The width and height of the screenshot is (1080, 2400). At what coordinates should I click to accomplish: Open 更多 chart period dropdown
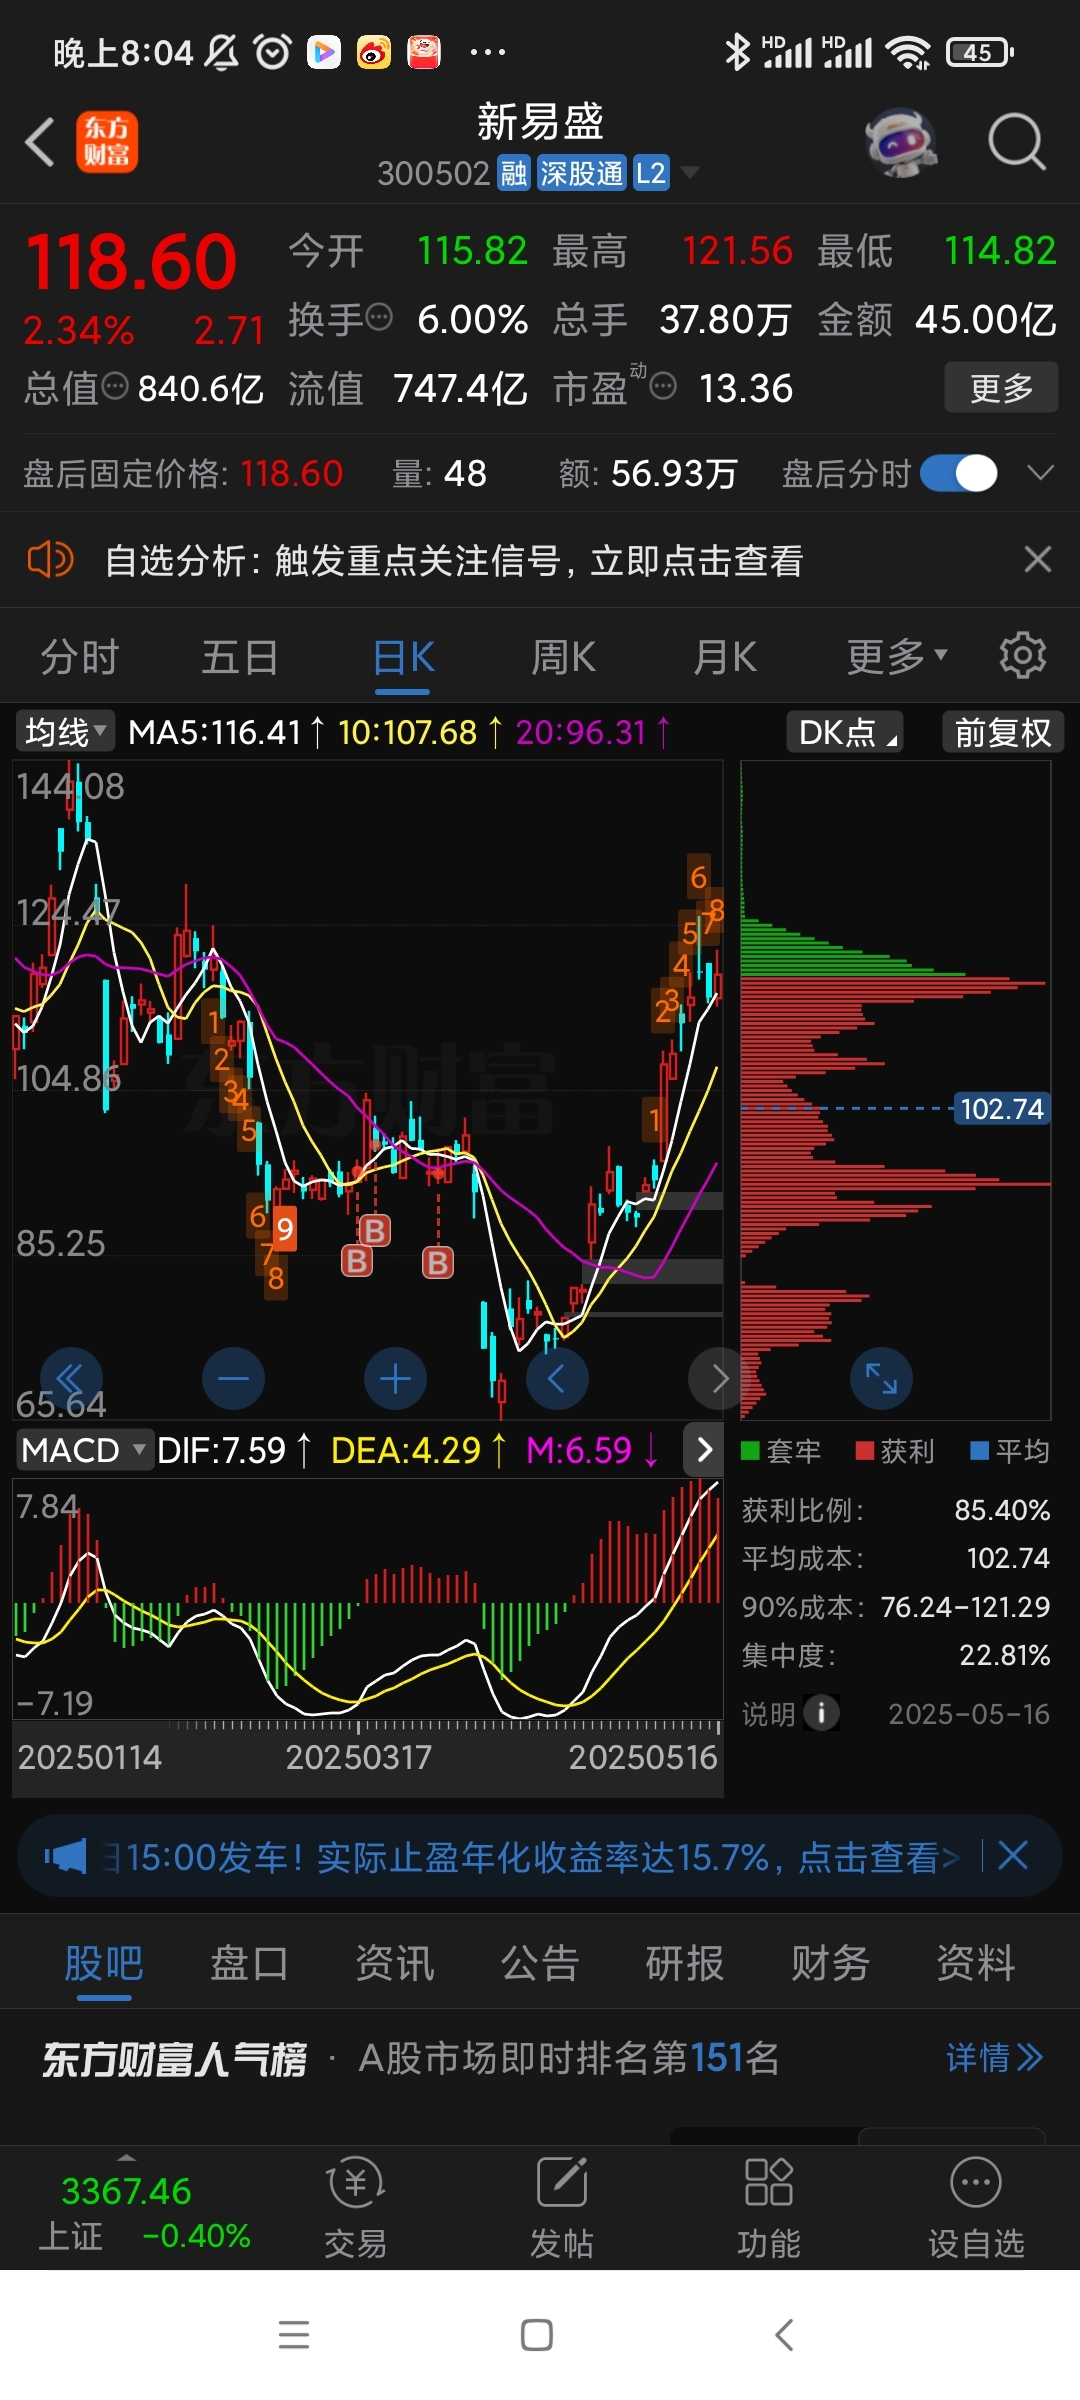pyautogui.click(x=897, y=657)
